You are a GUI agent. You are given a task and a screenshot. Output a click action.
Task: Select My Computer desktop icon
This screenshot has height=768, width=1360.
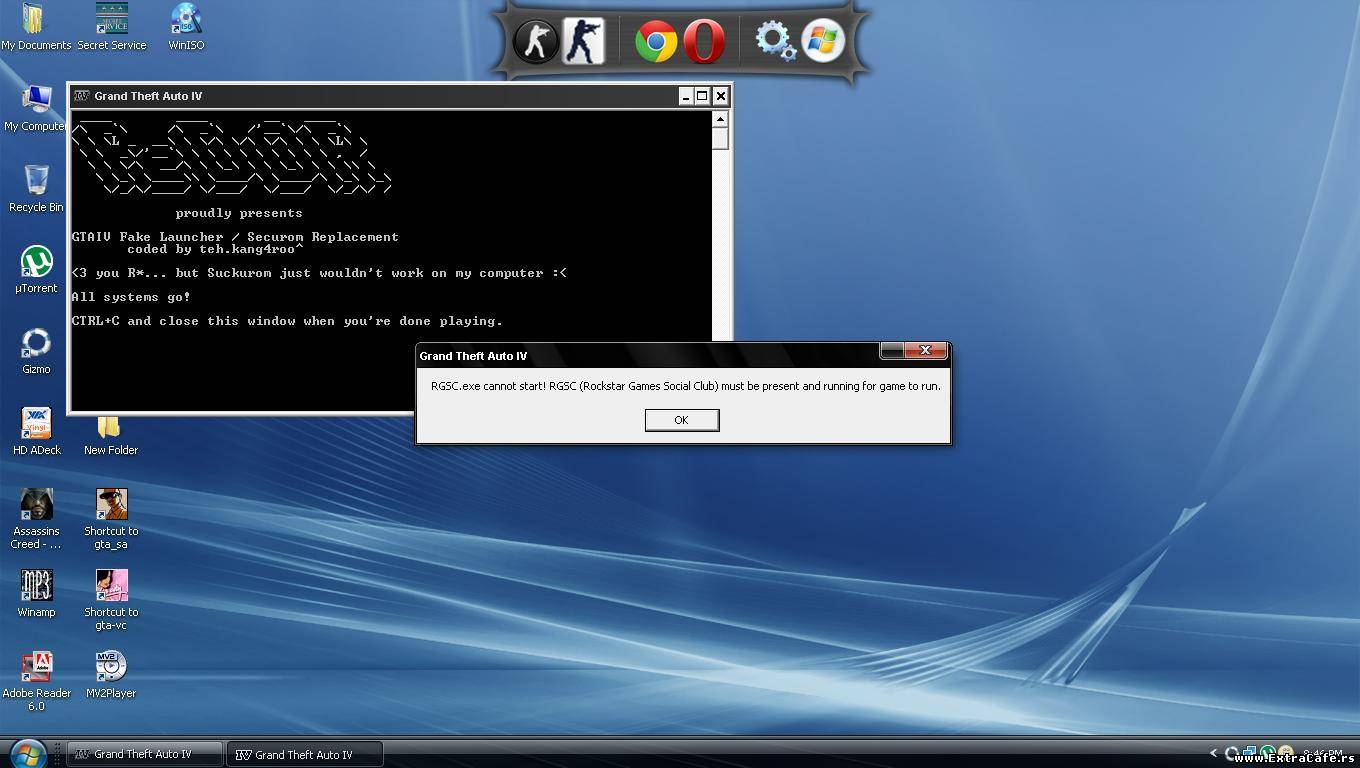[36, 108]
